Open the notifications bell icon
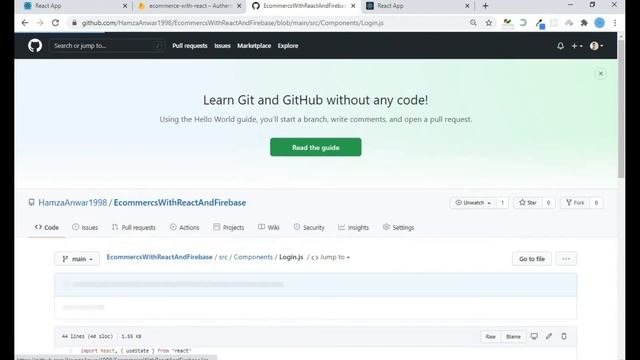 tap(560, 46)
